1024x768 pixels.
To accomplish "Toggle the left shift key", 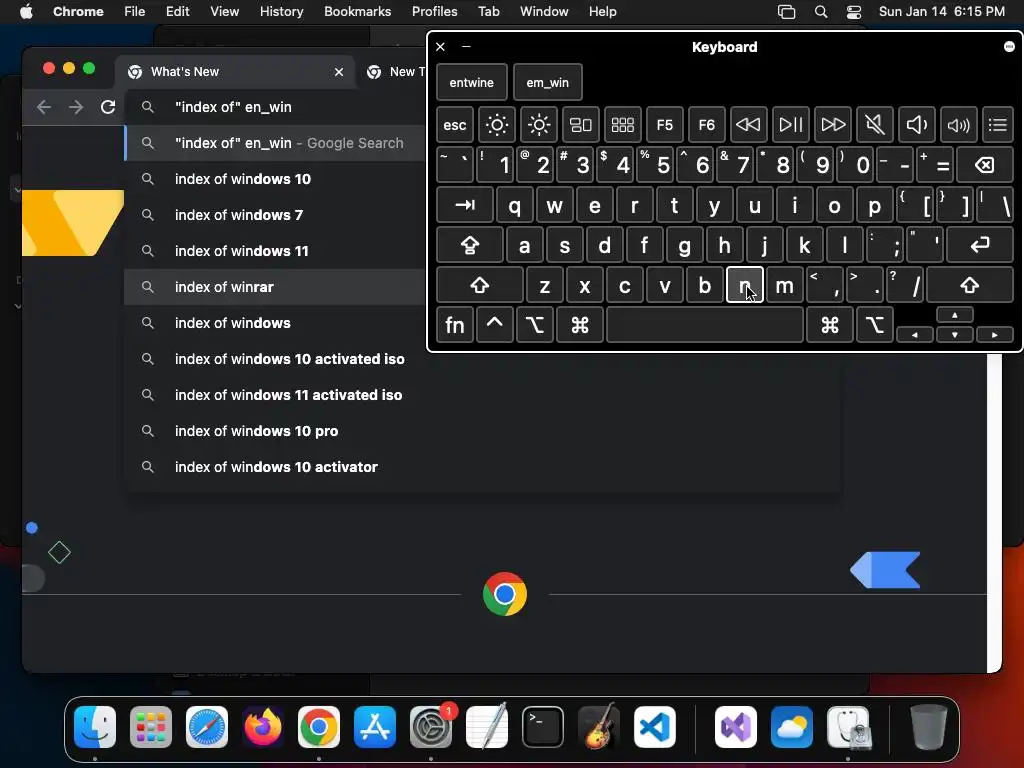I will point(479,285).
